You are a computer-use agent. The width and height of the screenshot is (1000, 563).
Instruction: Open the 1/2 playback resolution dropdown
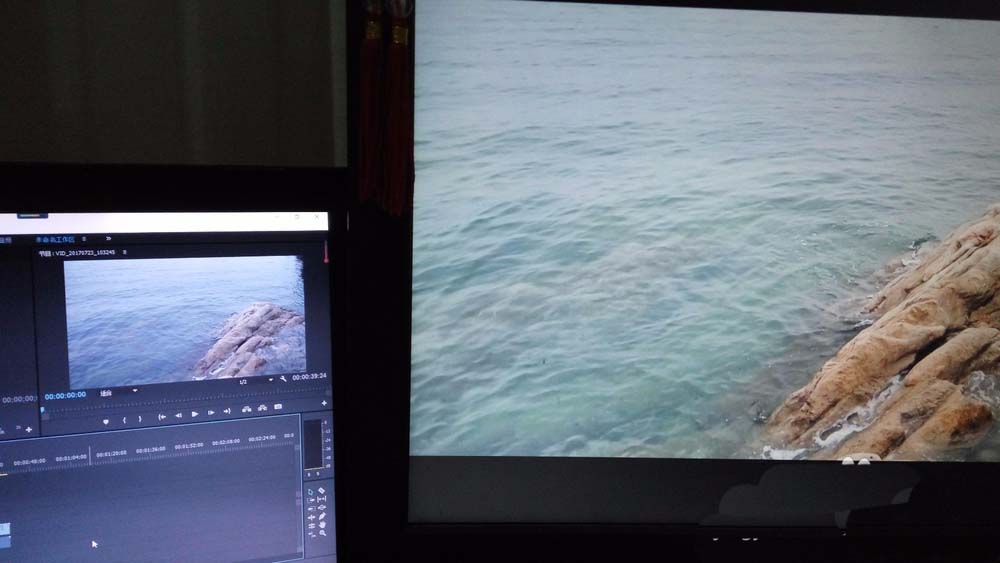click(x=256, y=381)
